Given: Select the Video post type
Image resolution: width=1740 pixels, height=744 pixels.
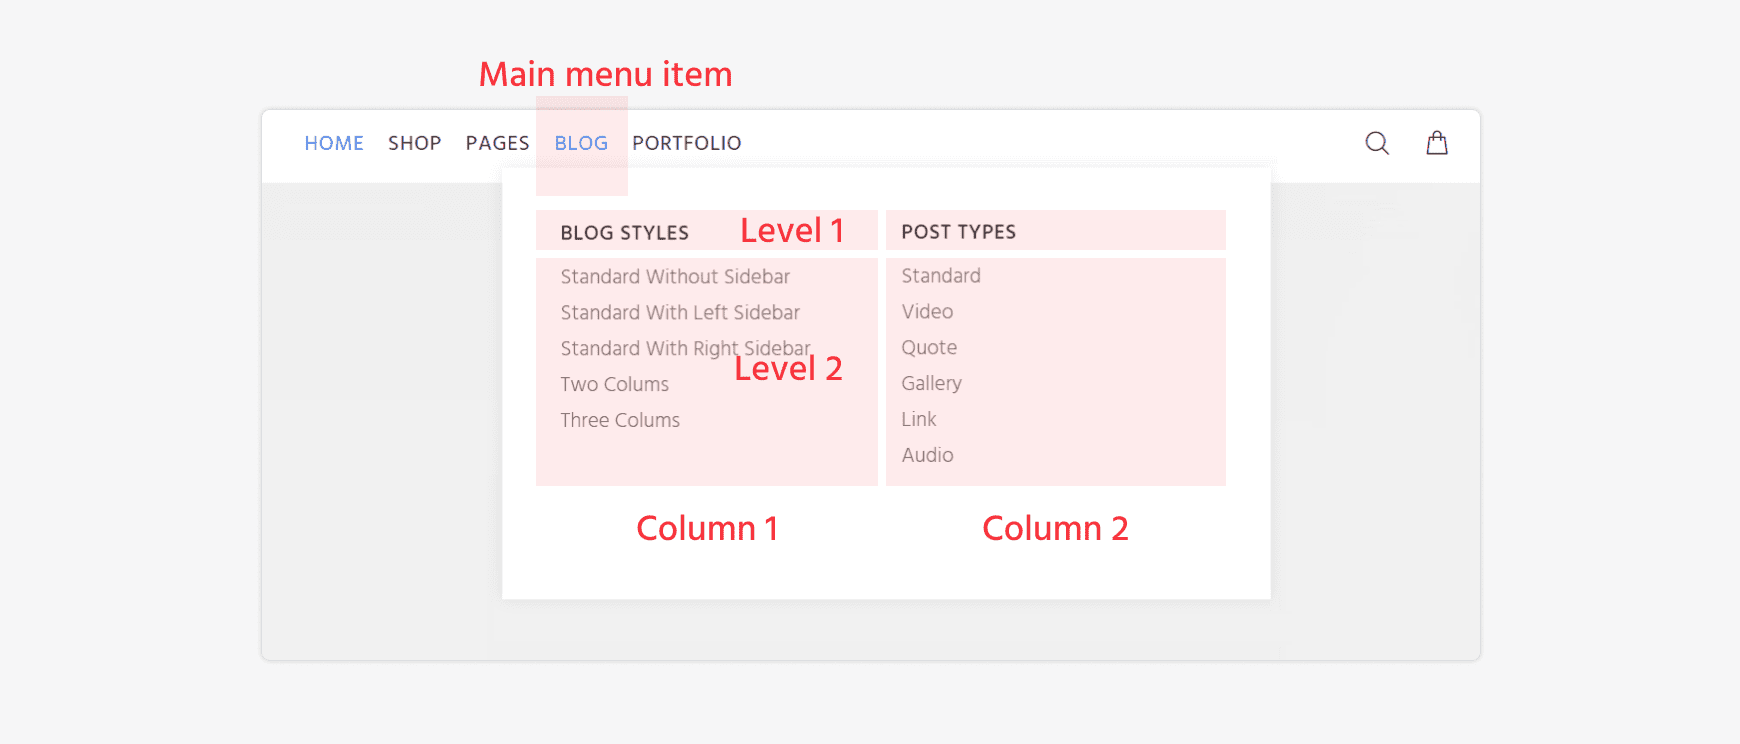Looking at the screenshot, I should pyautogui.click(x=926, y=312).
